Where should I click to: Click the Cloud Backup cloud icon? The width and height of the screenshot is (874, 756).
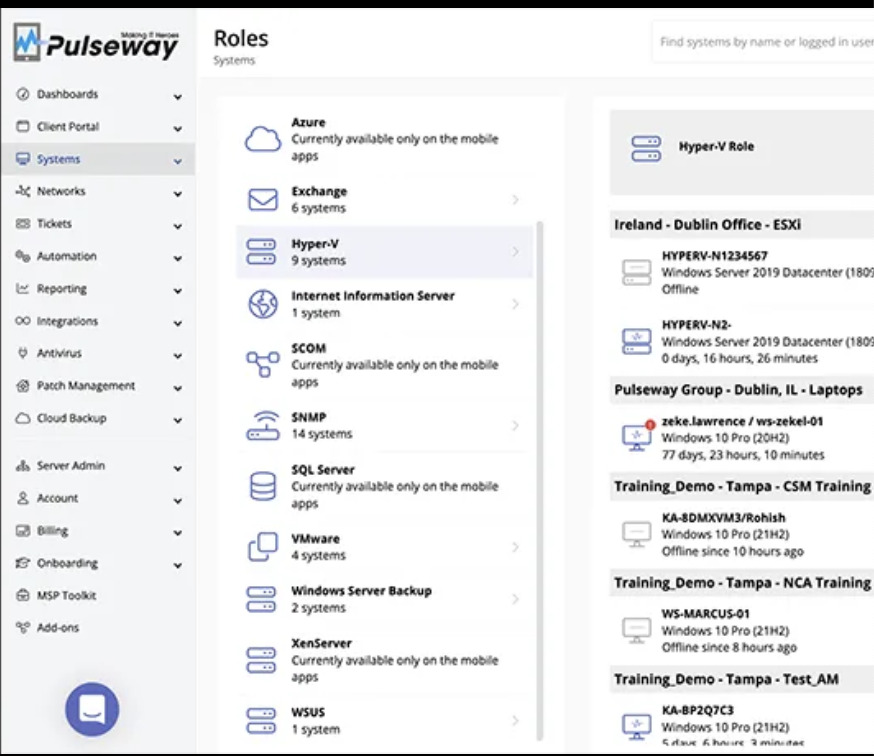click(22, 418)
